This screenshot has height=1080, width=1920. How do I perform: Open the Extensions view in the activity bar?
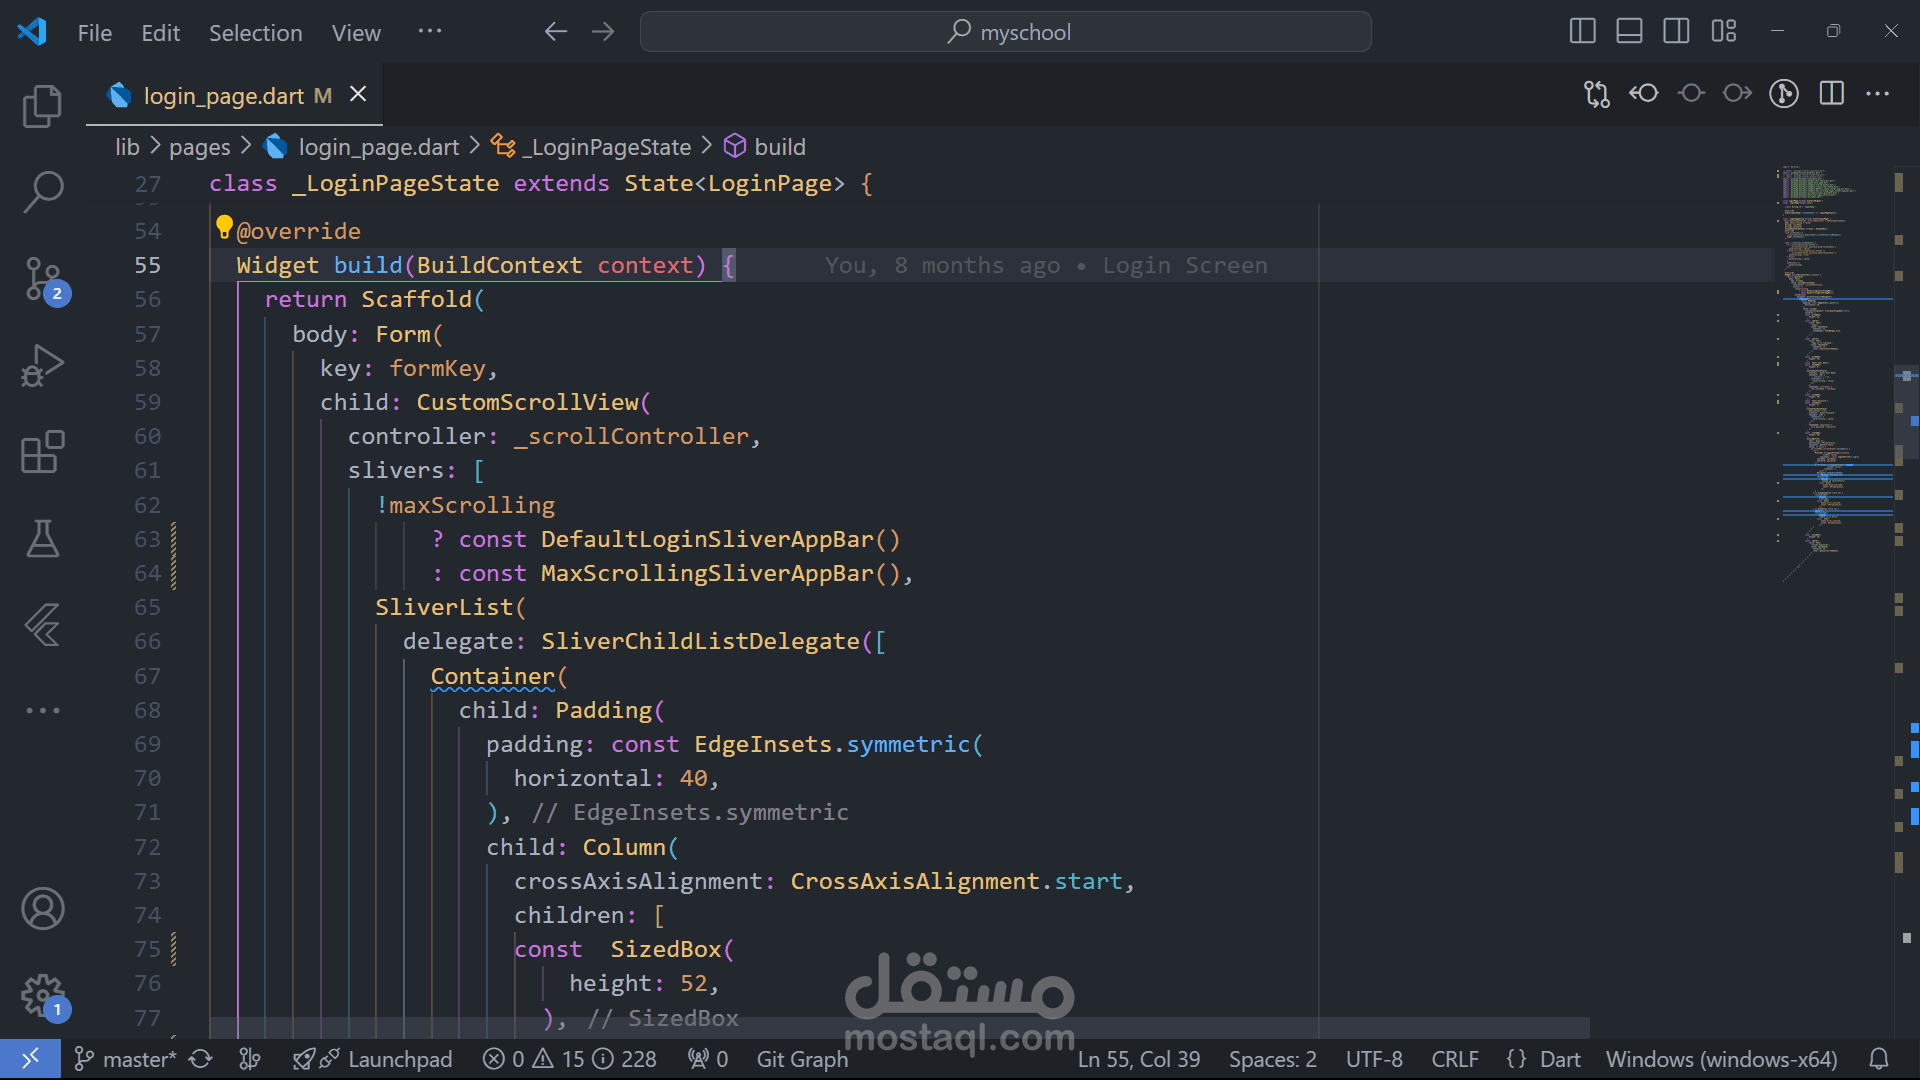tap(42, 452)
